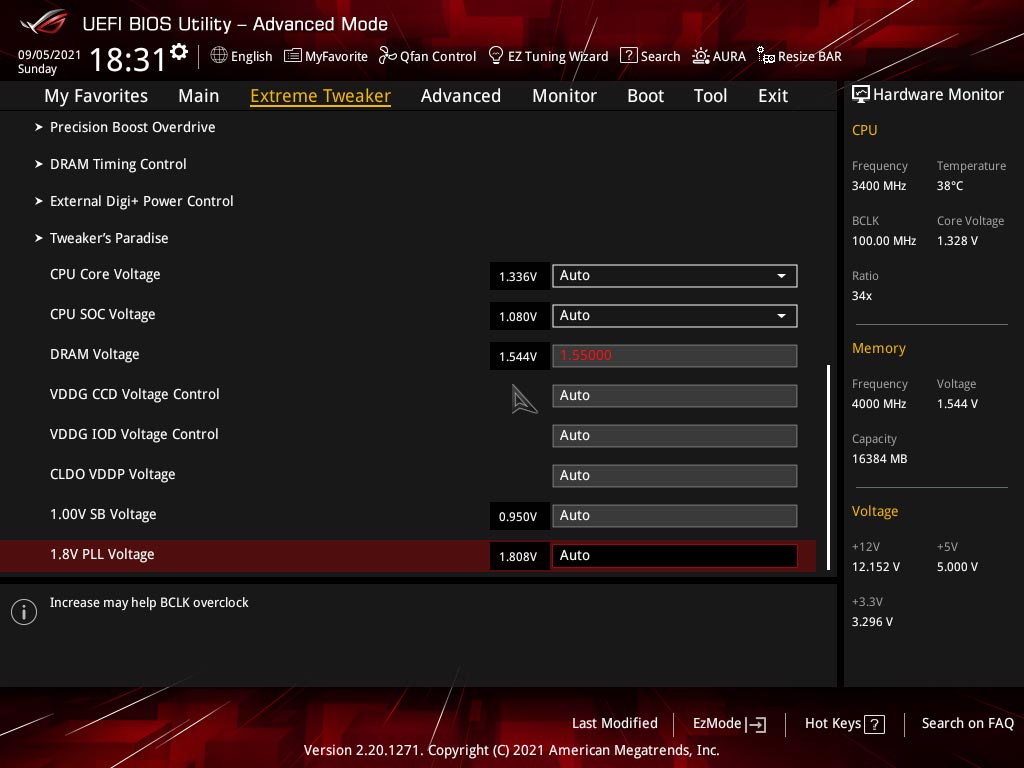
Task: Click the info icon beside help text
Action: (24, 612)
